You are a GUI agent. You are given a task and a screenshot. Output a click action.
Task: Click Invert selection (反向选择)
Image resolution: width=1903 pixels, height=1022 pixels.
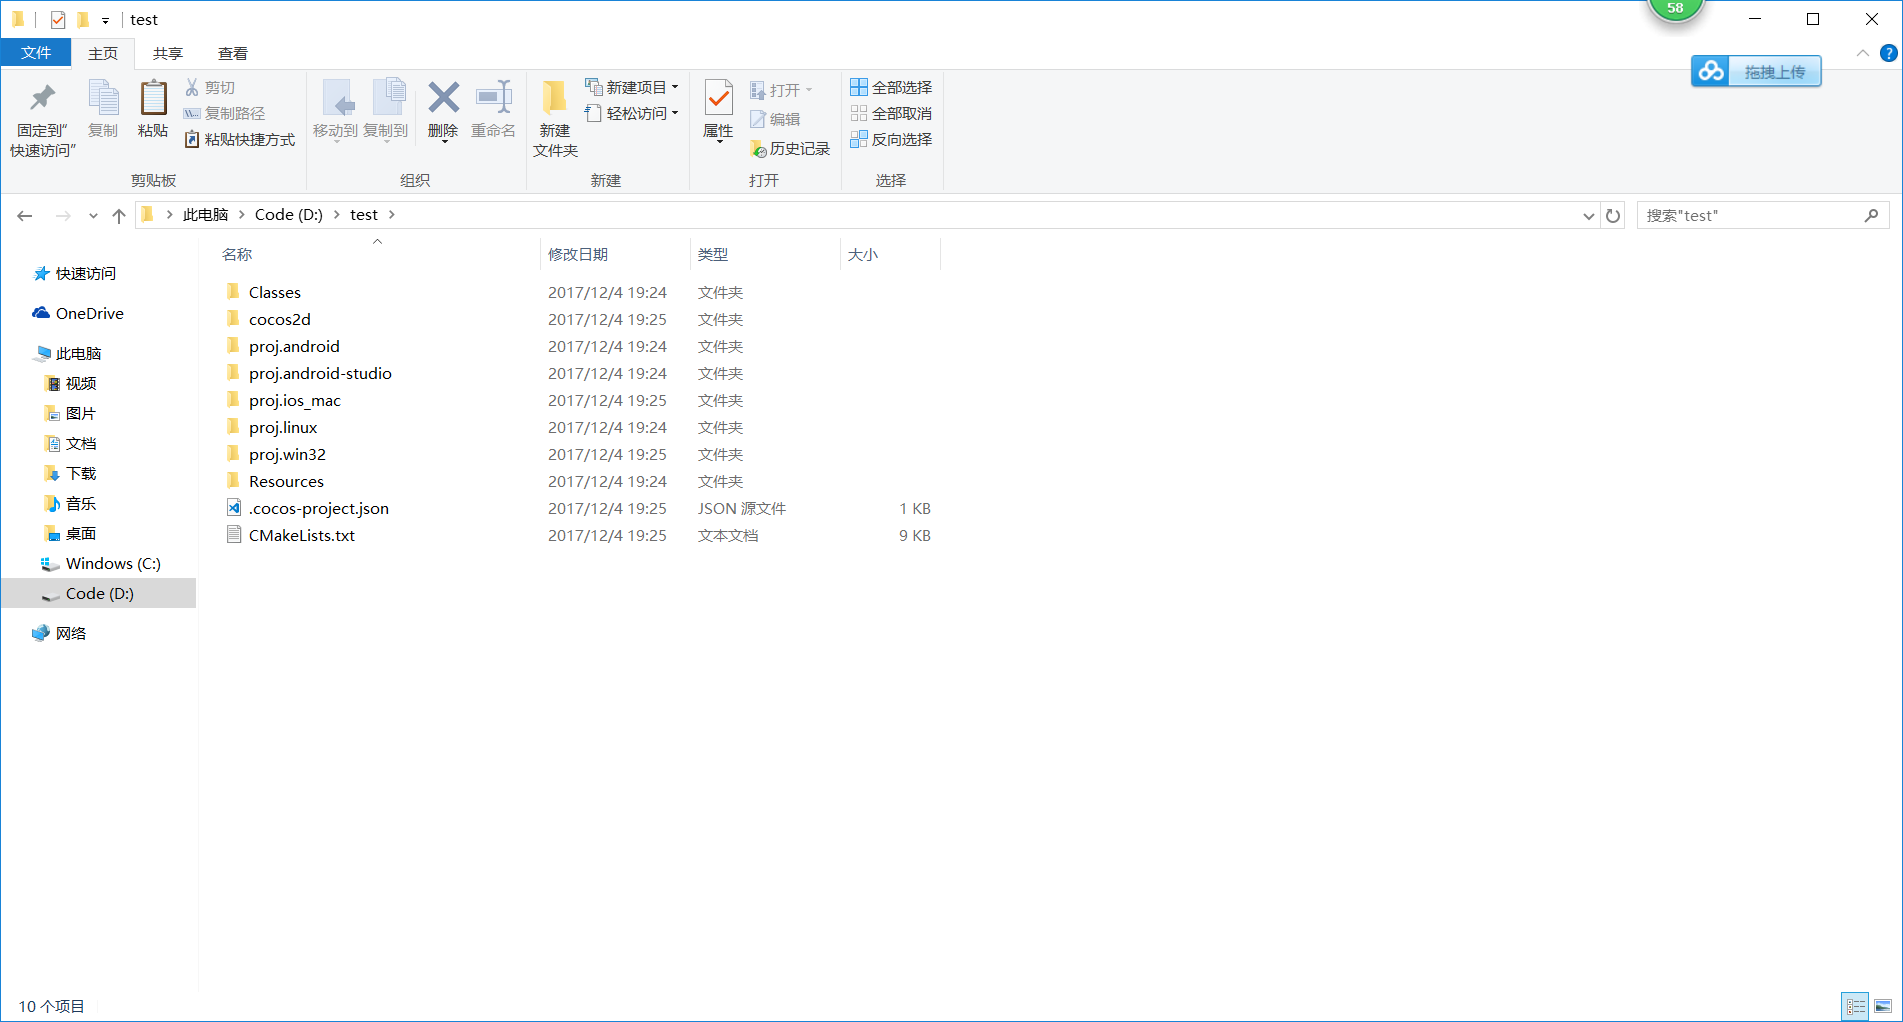891,140
